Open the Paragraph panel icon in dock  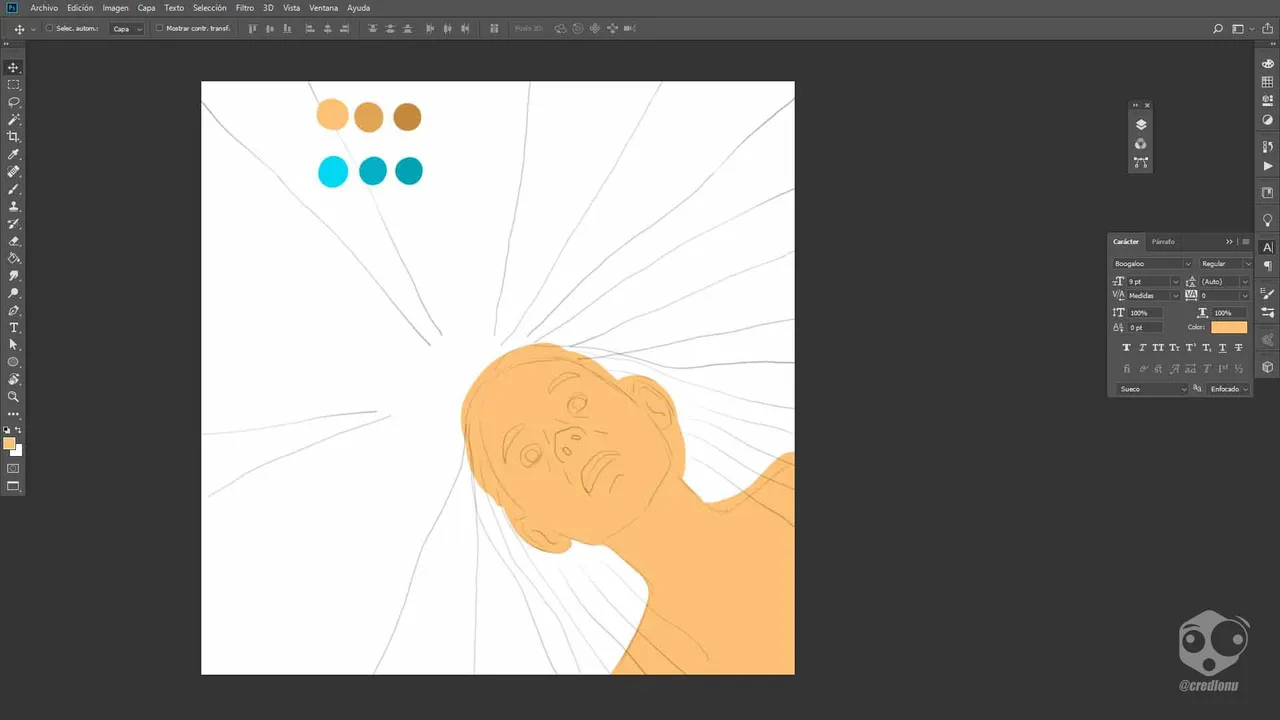click(1268, 266)
